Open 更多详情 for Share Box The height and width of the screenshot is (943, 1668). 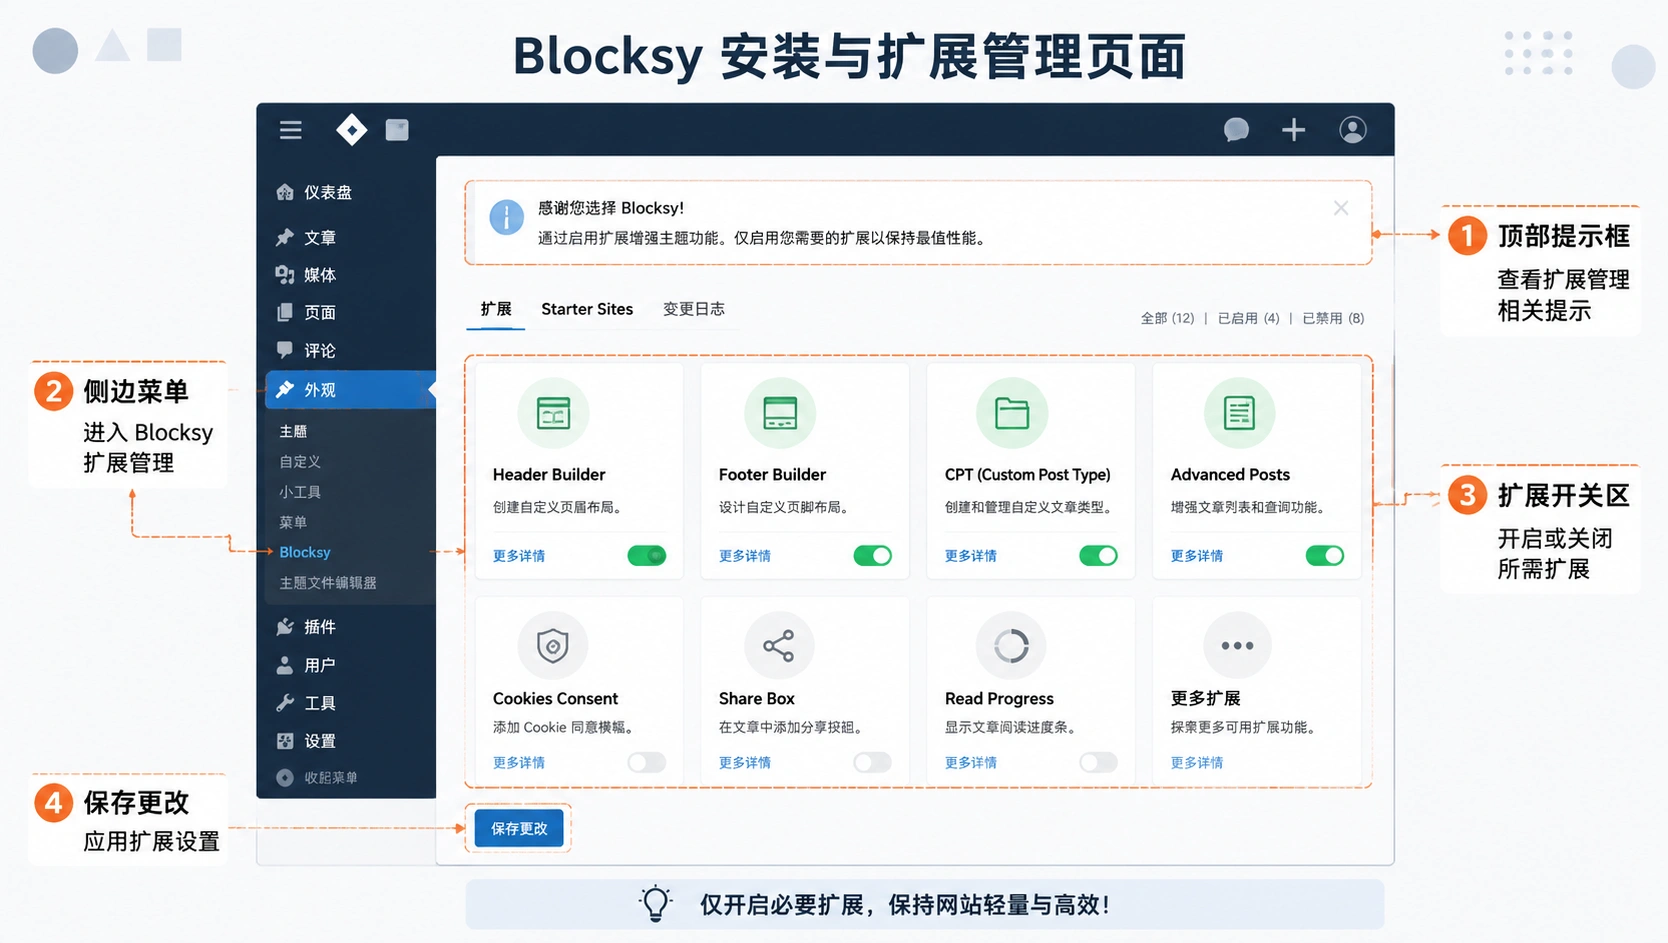(x=745, y=763)
